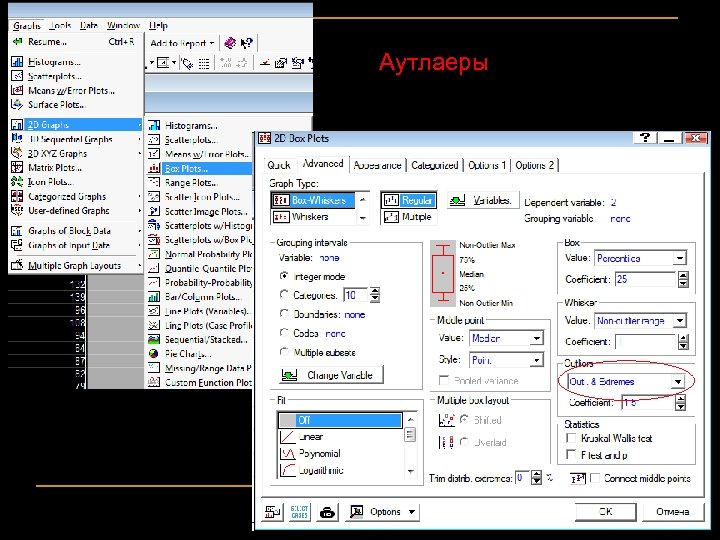
Task: Select Linear in Fit list
Action: pos(340,437)
